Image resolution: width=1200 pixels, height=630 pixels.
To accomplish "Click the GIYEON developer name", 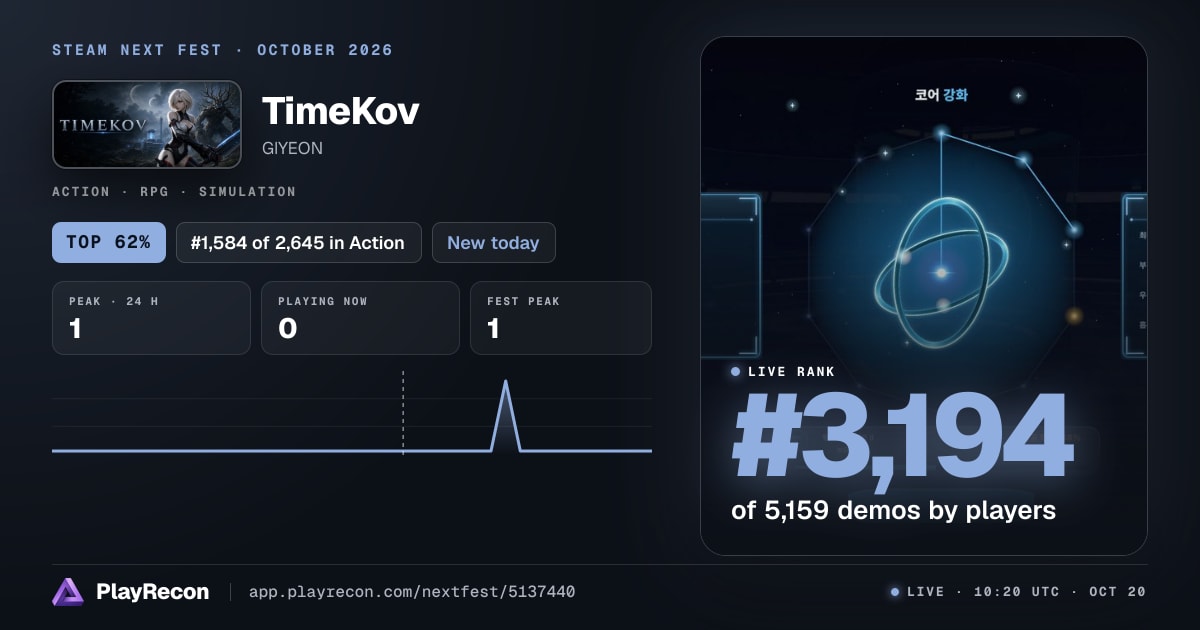I will 292,148.
